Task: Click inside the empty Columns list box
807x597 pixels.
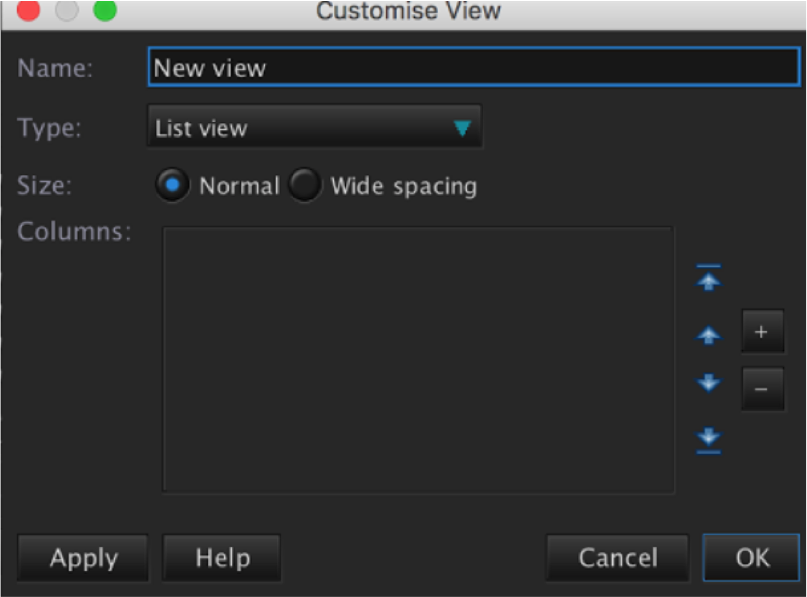Action: pos(418,359)
